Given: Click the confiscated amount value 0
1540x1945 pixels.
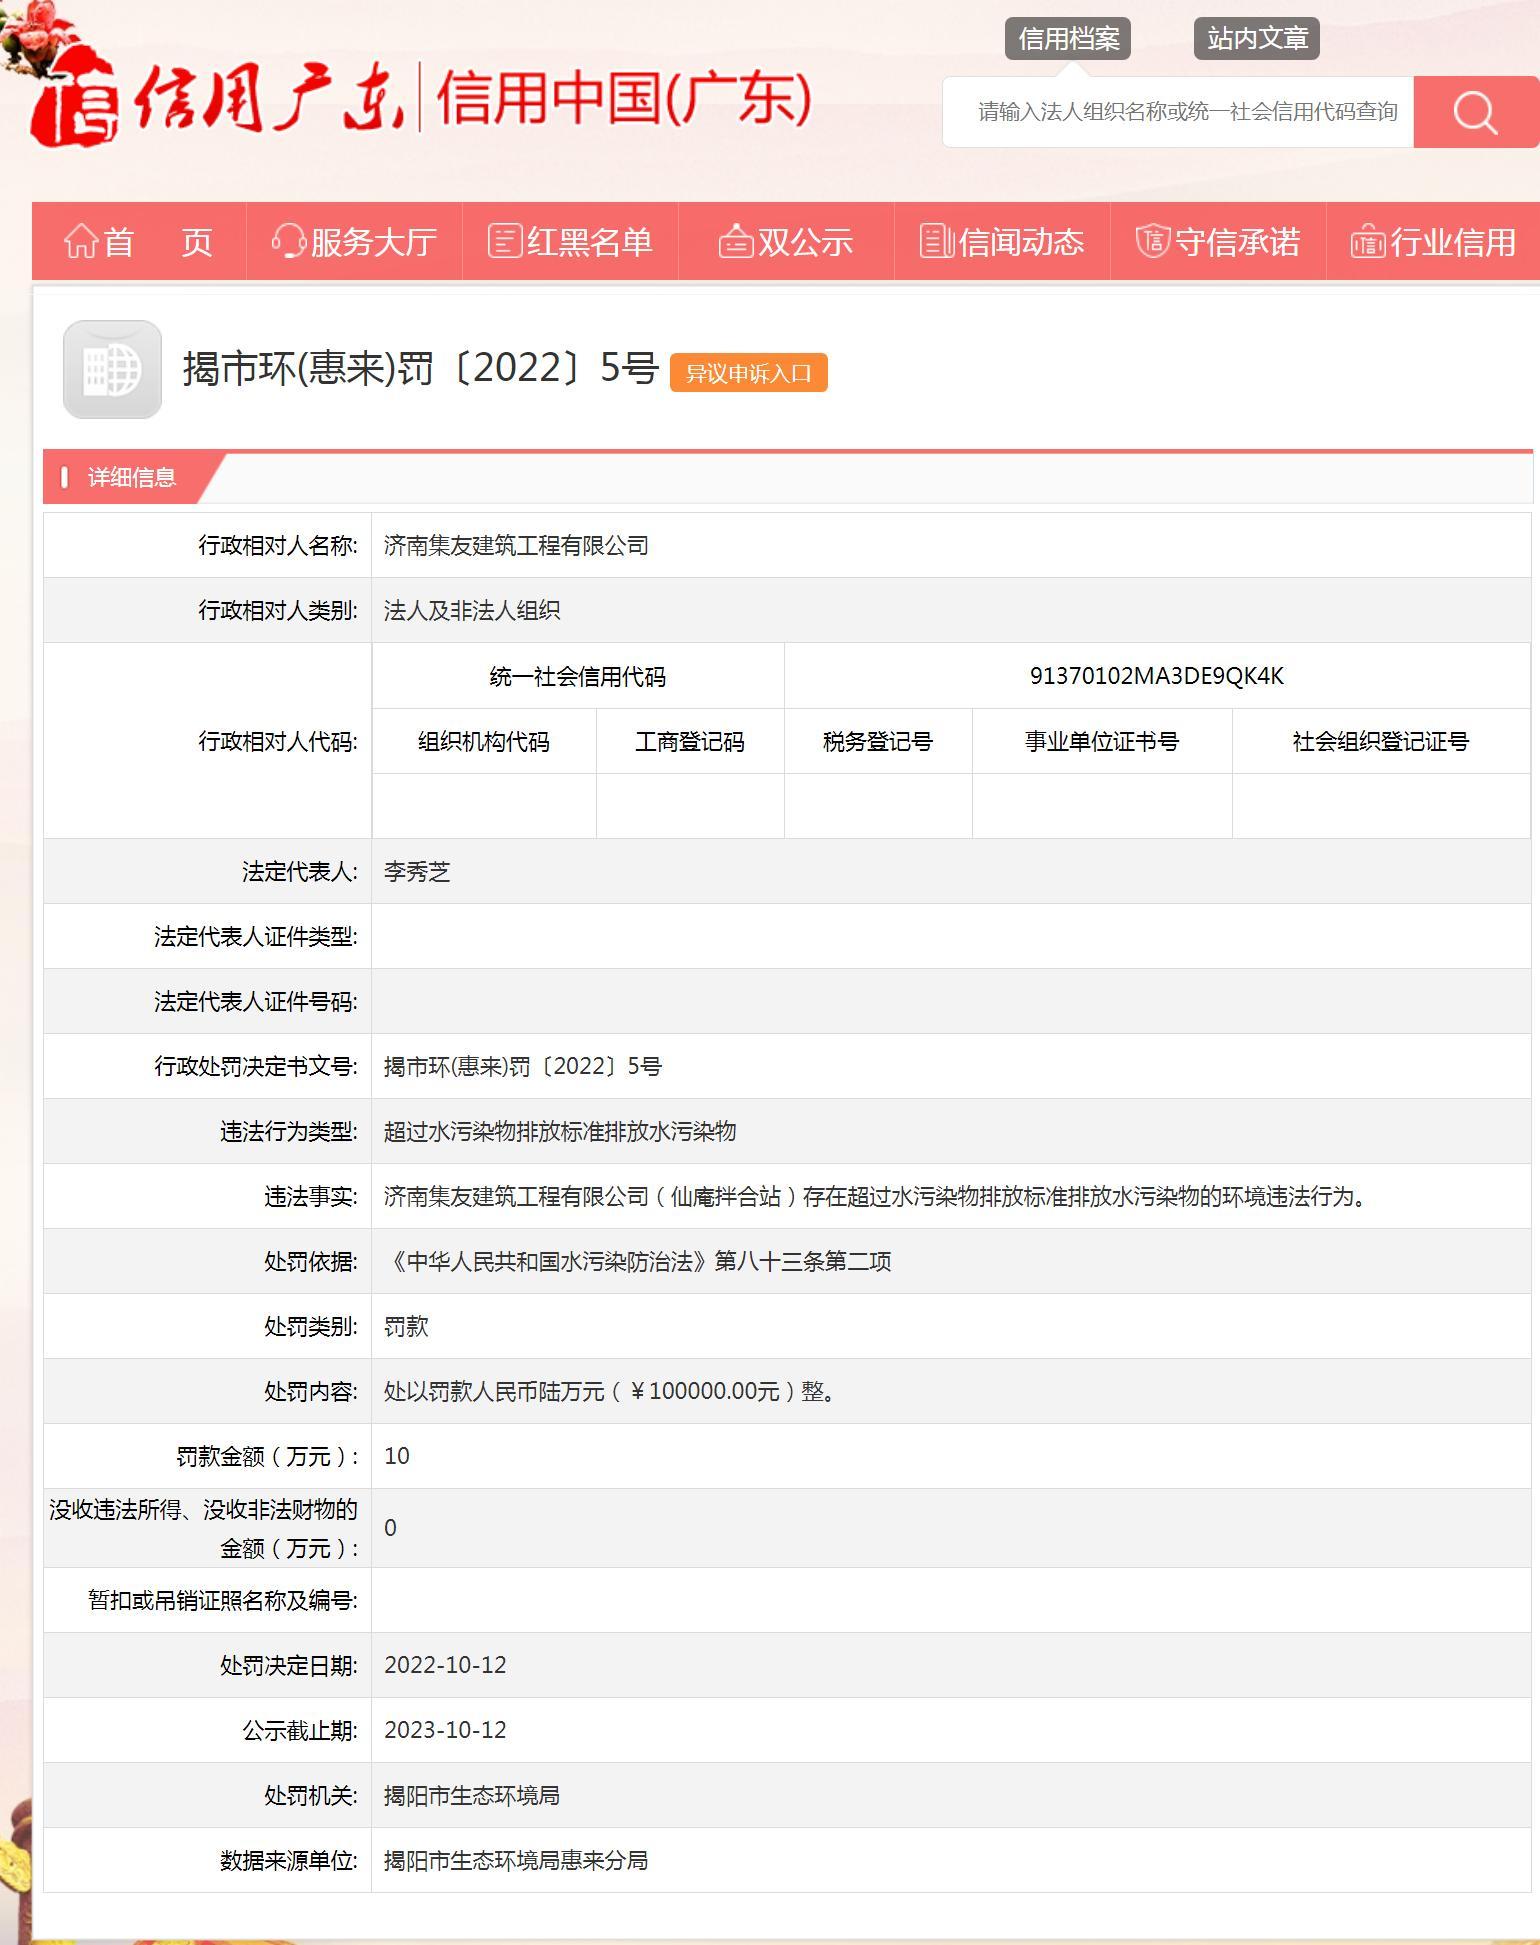Looking at the screenshot, I should [390, 1528].
